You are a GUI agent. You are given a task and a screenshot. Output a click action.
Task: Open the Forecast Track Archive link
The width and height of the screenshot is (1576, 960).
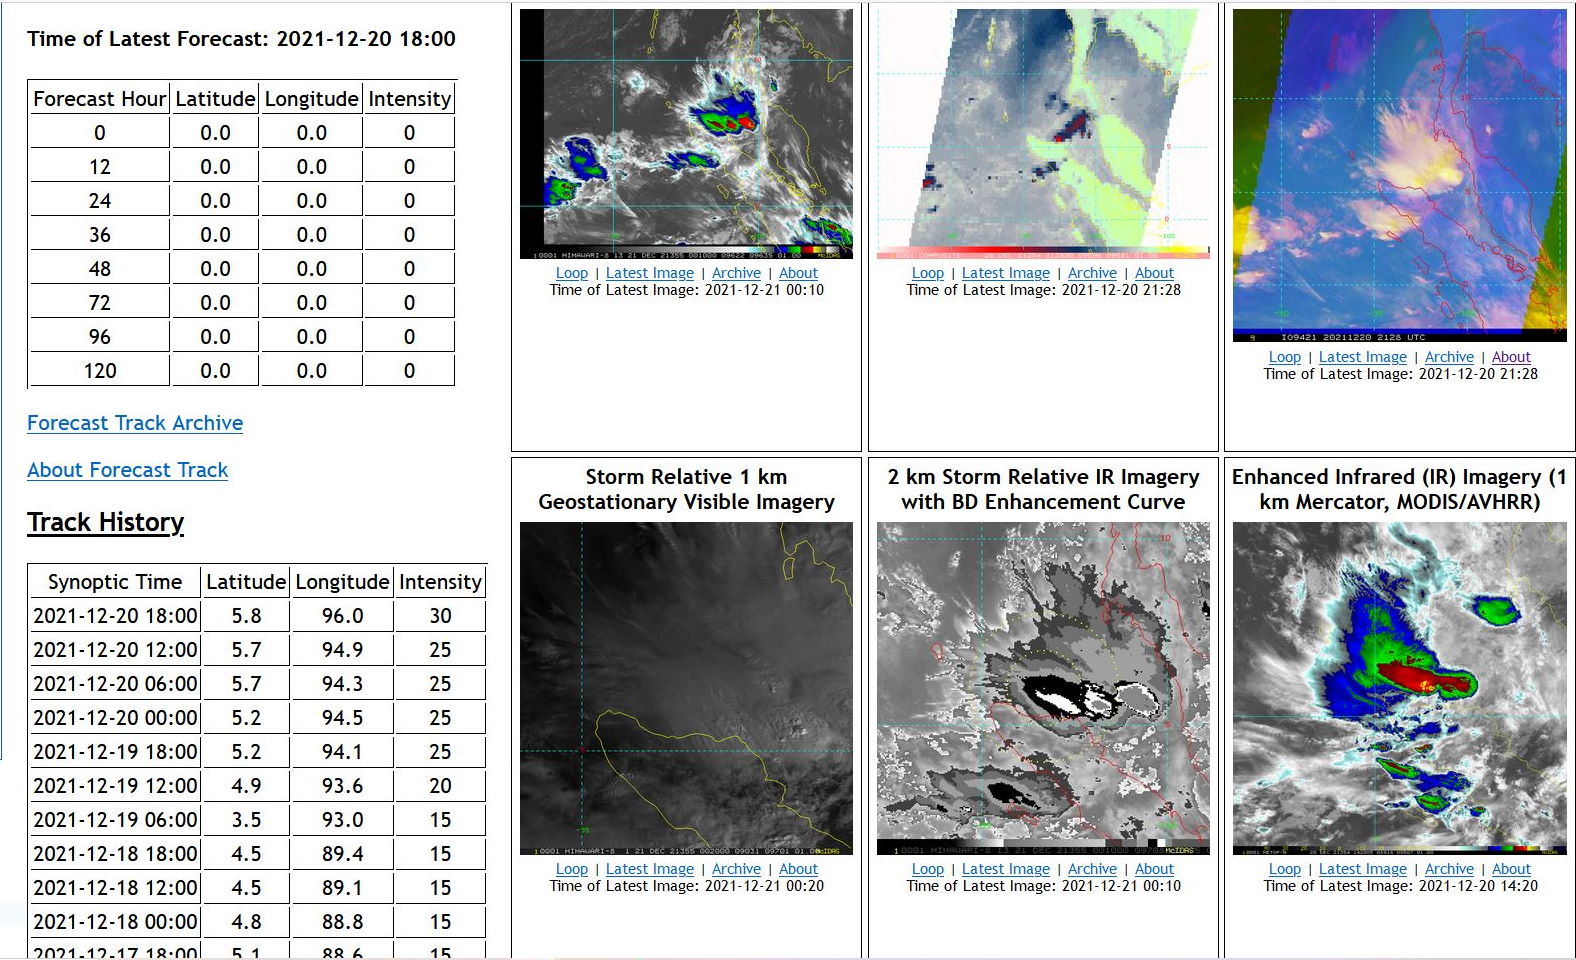135,423
